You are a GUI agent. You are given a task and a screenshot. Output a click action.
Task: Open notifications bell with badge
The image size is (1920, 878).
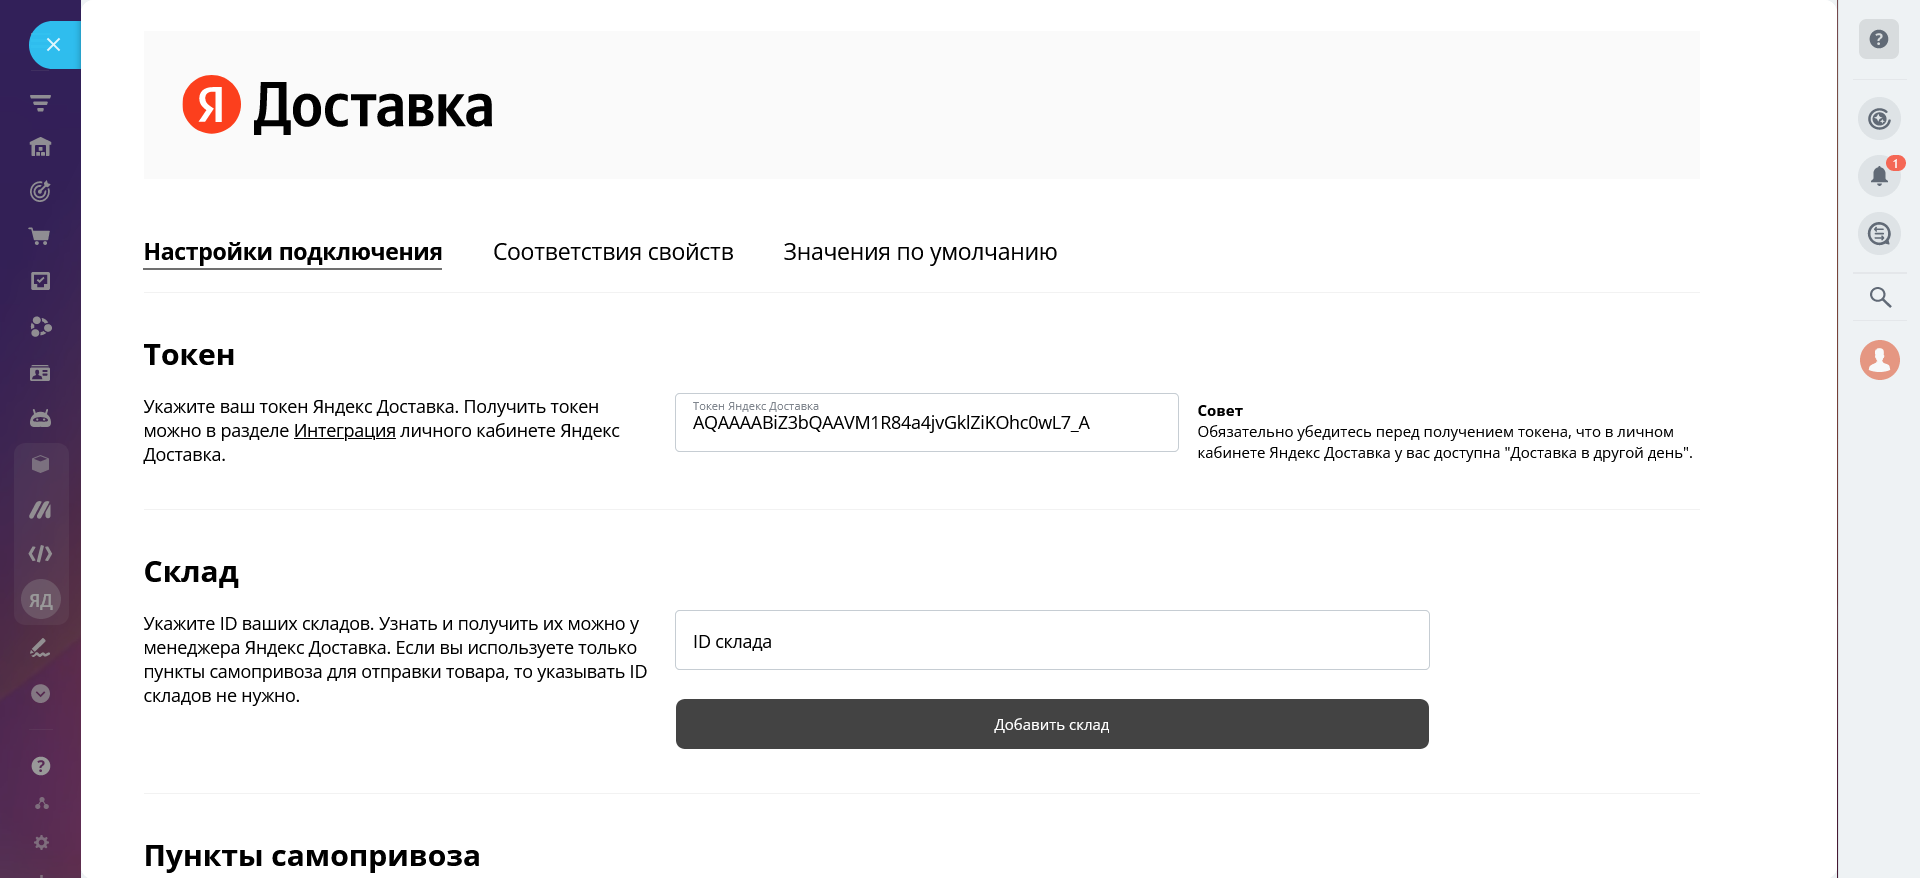coord(1879,176)
